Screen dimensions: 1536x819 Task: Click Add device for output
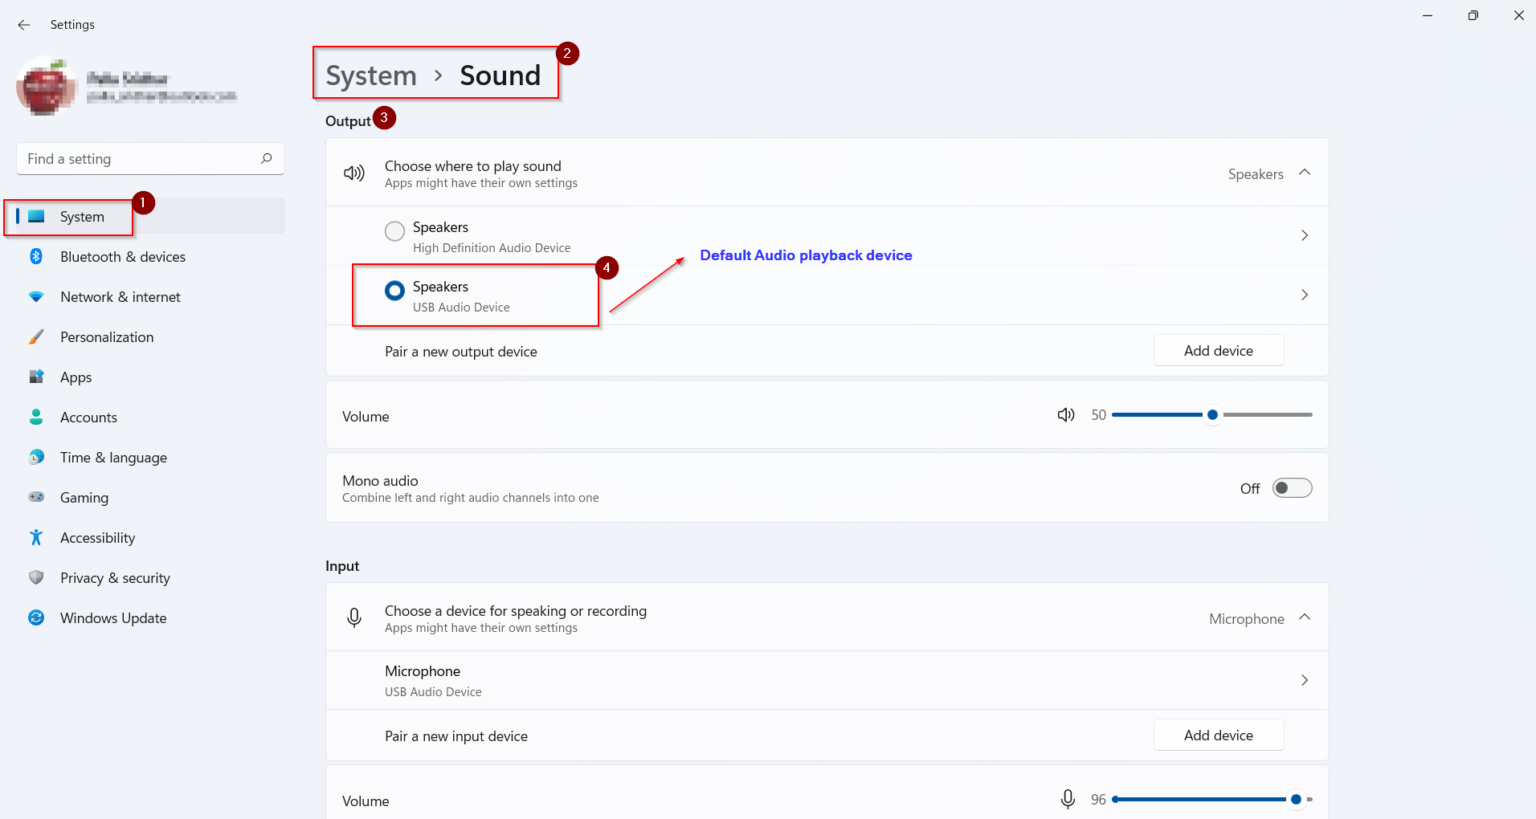point(1218,350)
